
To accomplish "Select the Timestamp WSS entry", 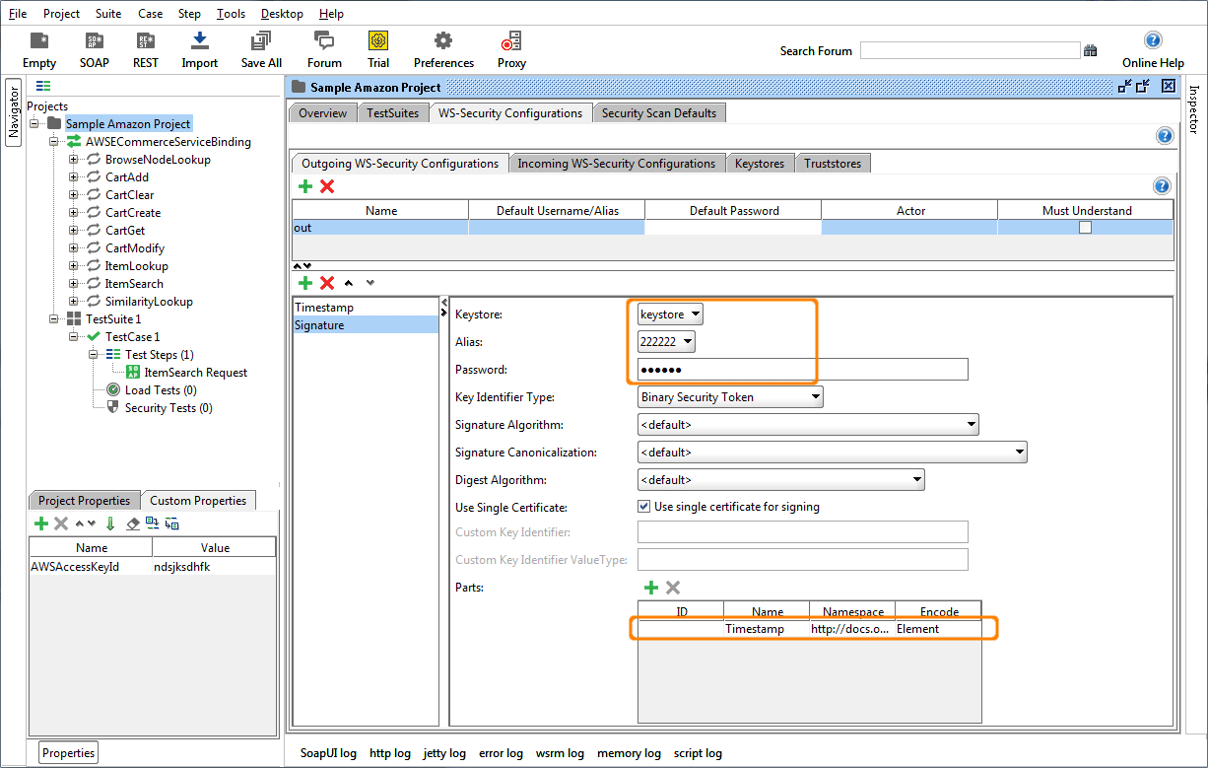I will pos(365,307).
